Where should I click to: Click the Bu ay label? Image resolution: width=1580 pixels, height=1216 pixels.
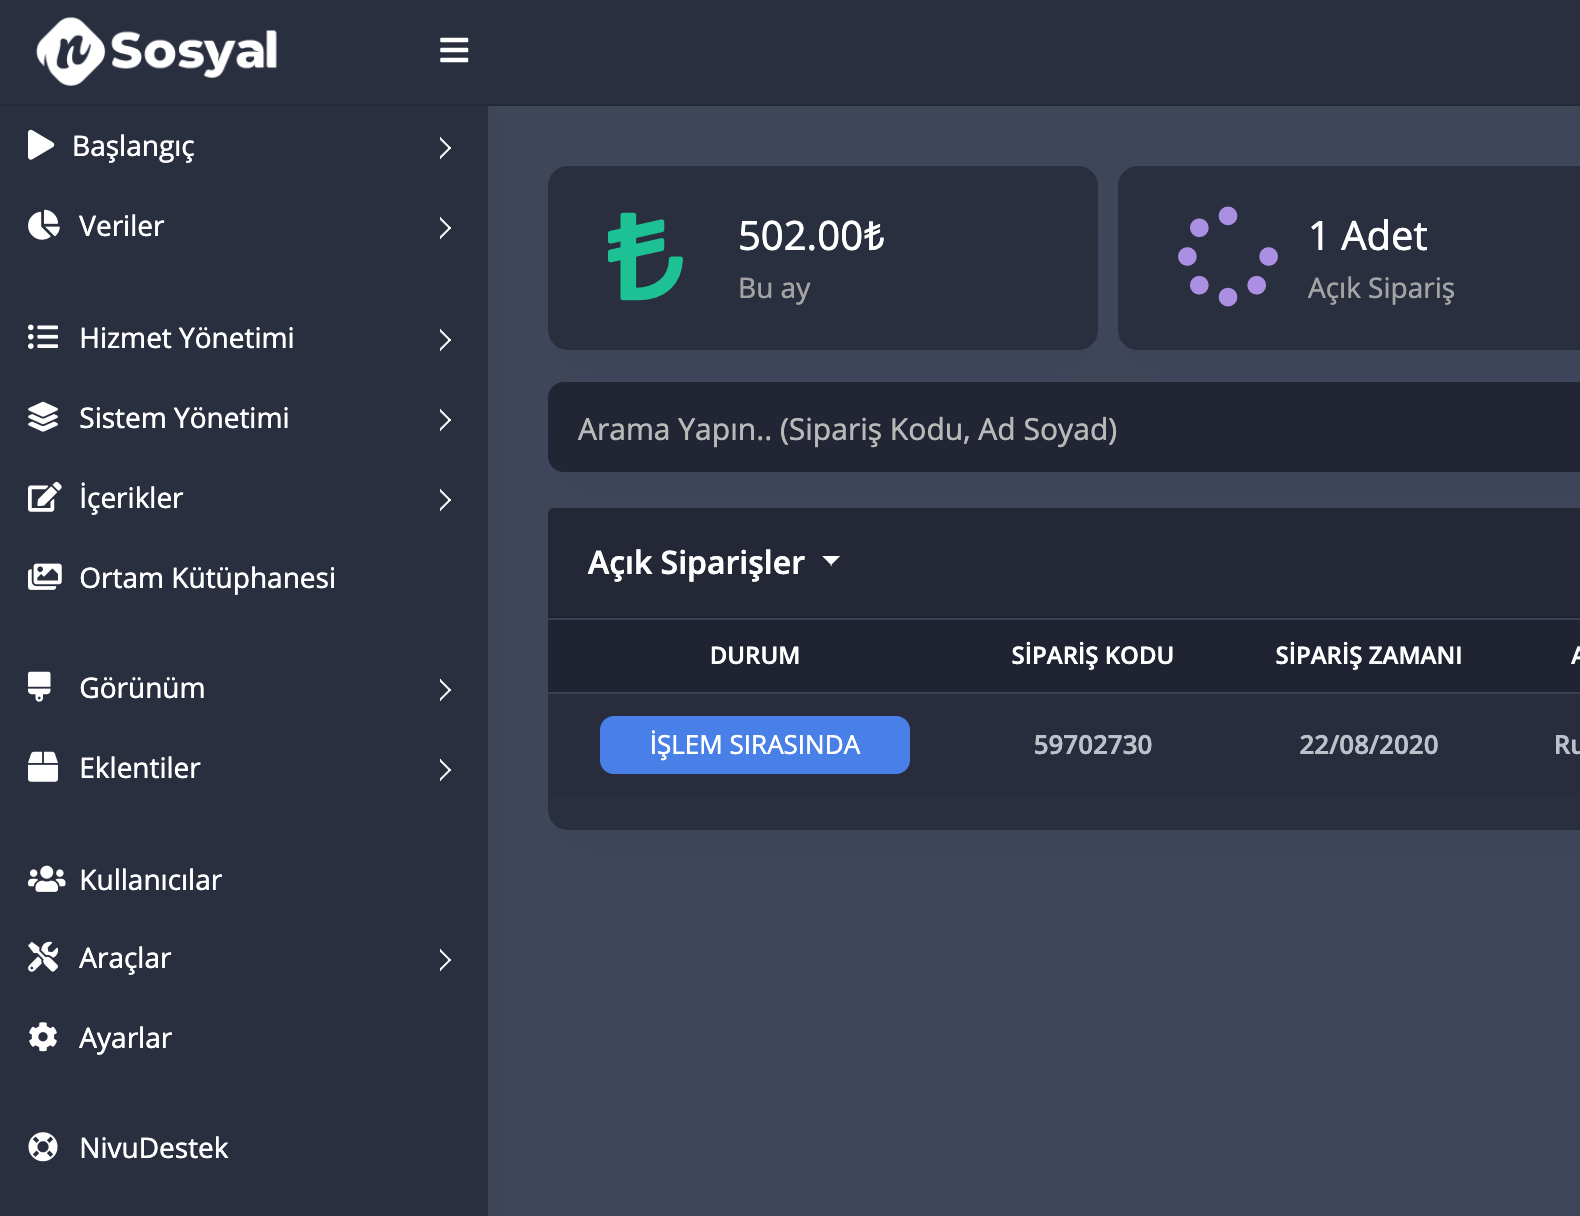click(x=774, y=289)
